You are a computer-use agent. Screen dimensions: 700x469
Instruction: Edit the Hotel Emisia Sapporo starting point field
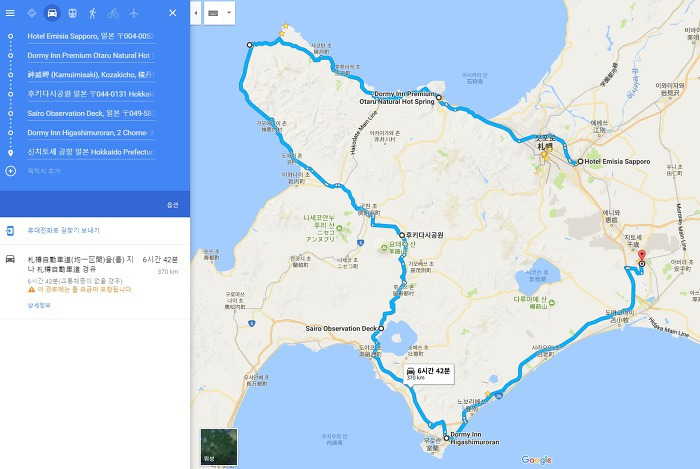click(91, 36)
